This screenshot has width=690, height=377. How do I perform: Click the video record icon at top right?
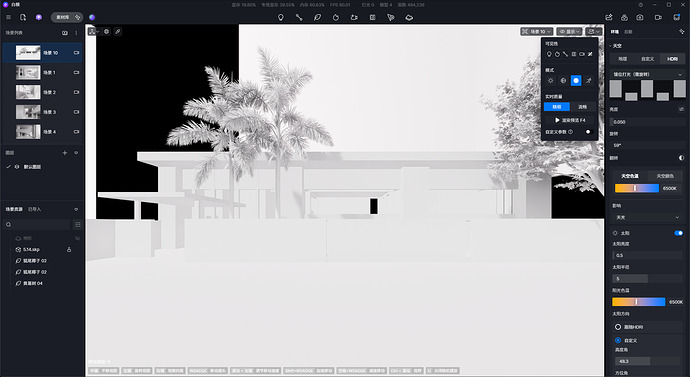pos(658,18)
